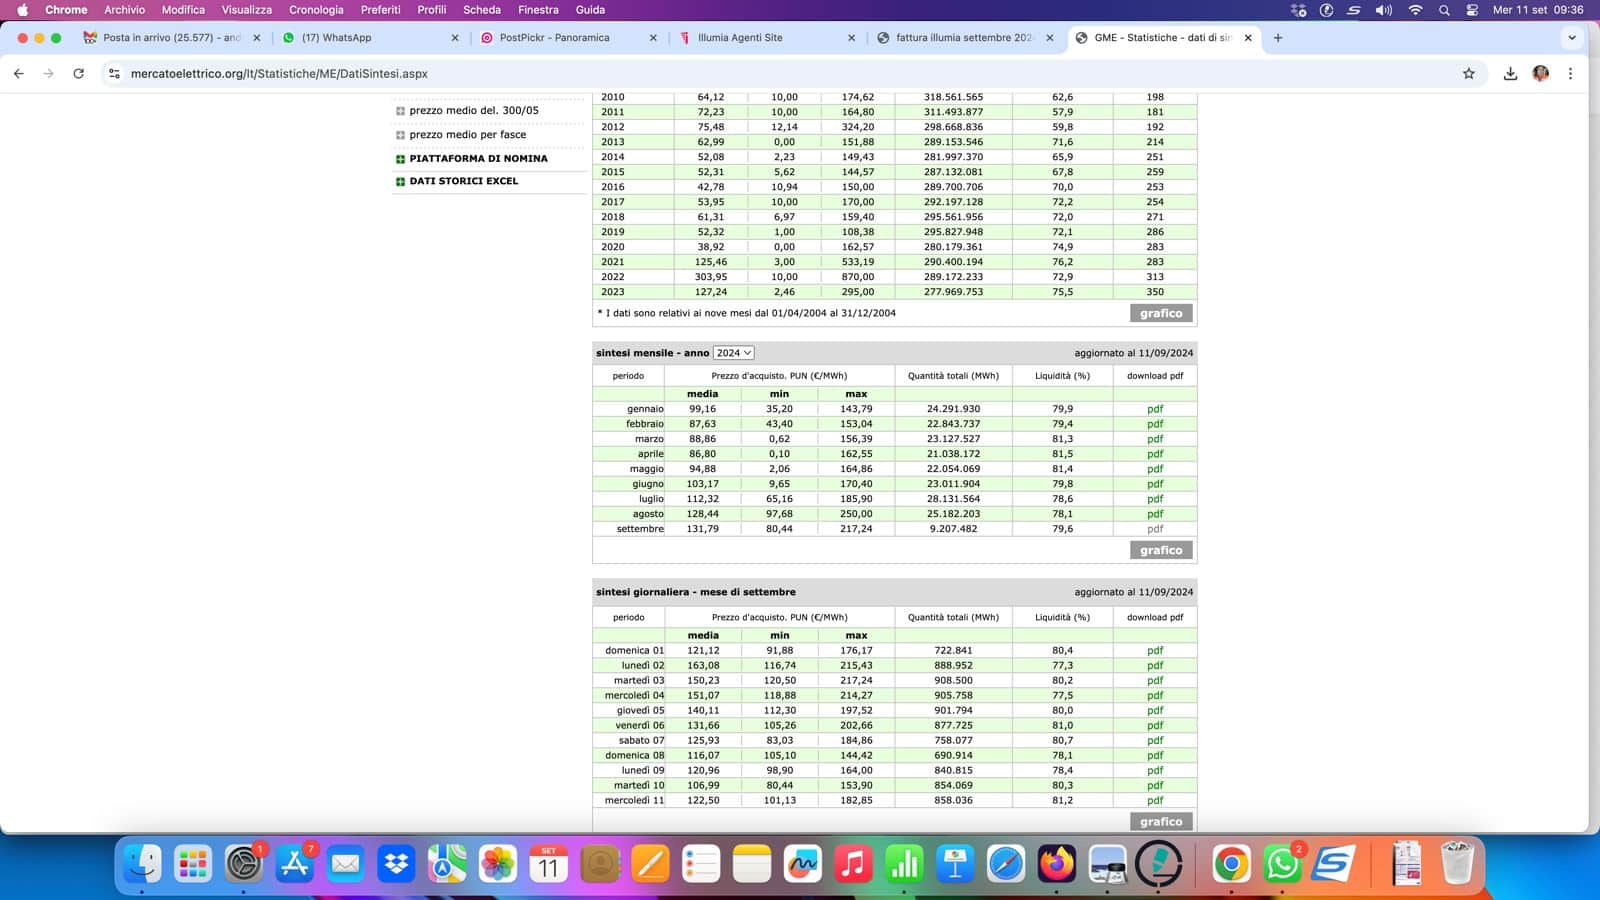This screenshot has width=1600, height=900.
Task: Open pdf for lunedì 02 daily data
Action: [x=1155, y=665]
